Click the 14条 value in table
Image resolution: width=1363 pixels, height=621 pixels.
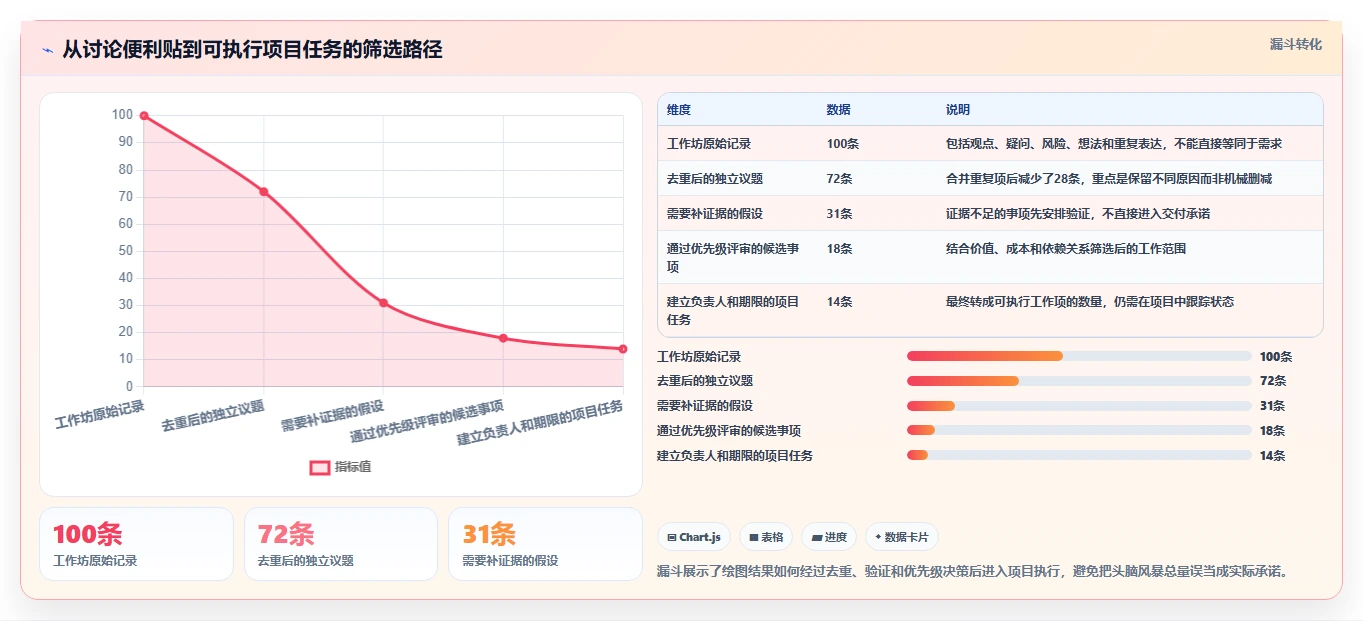coord(840,302)
